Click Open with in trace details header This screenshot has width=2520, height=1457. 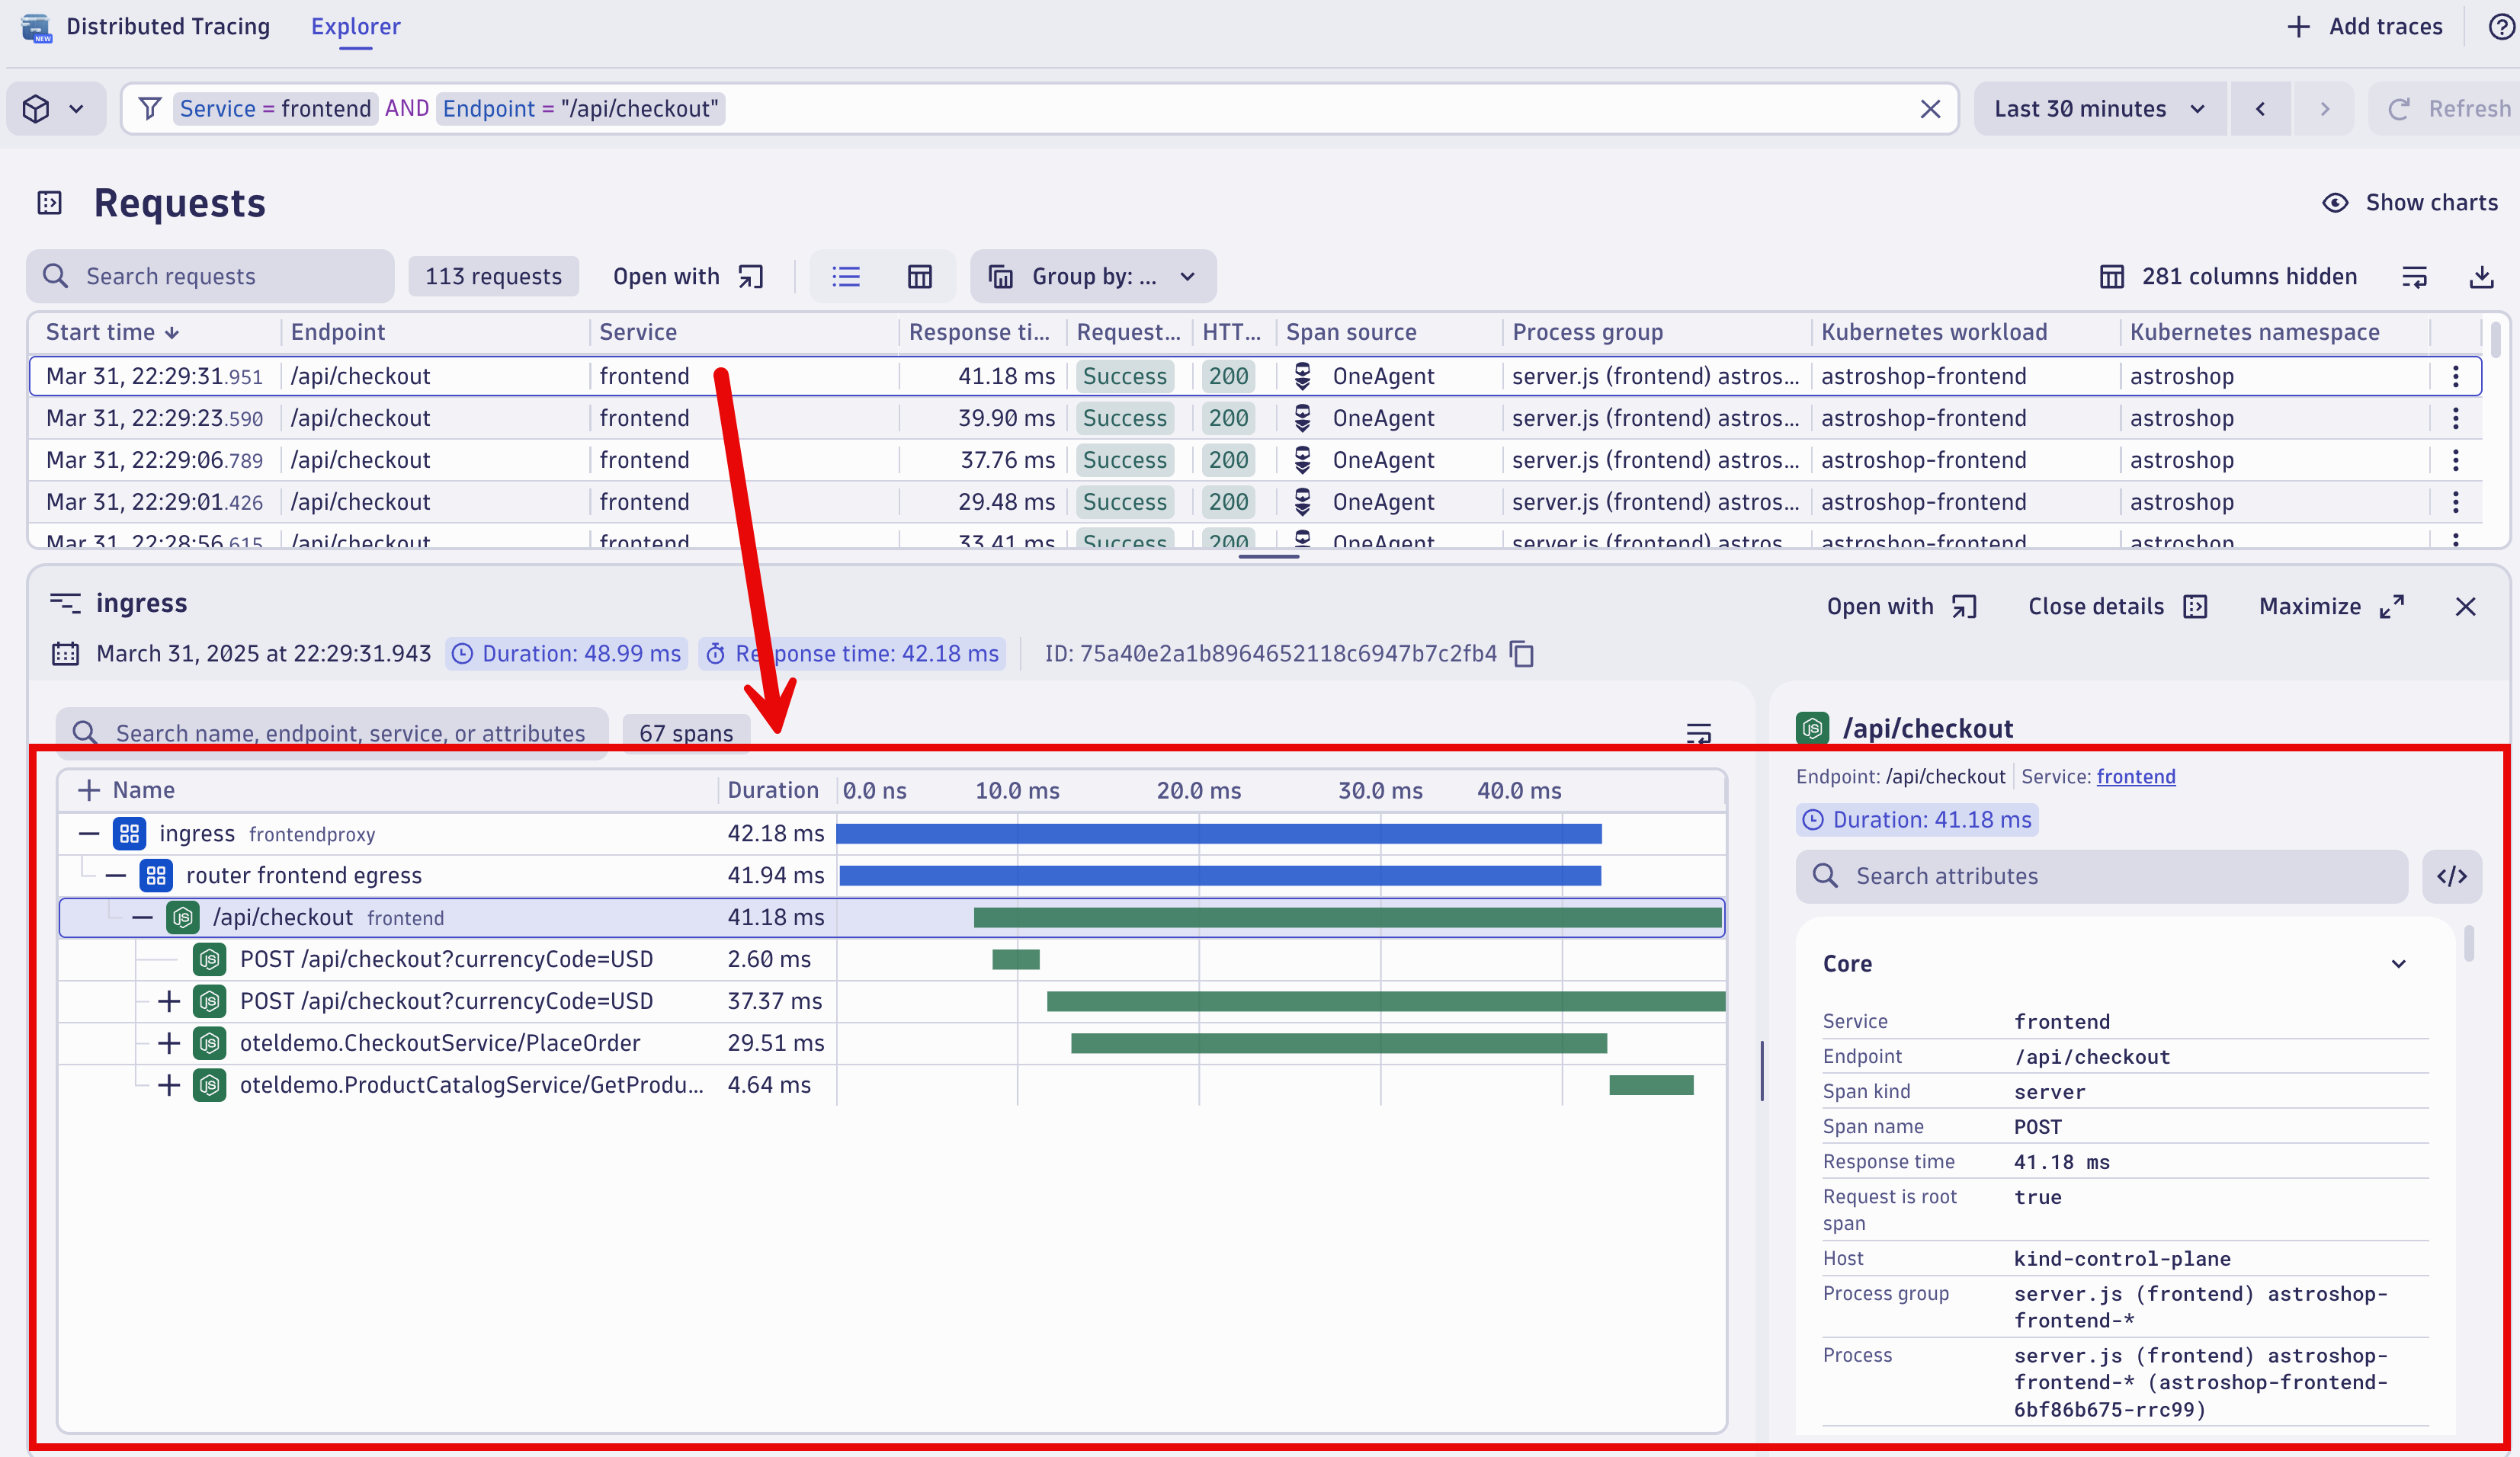(x=1902, y=606)
